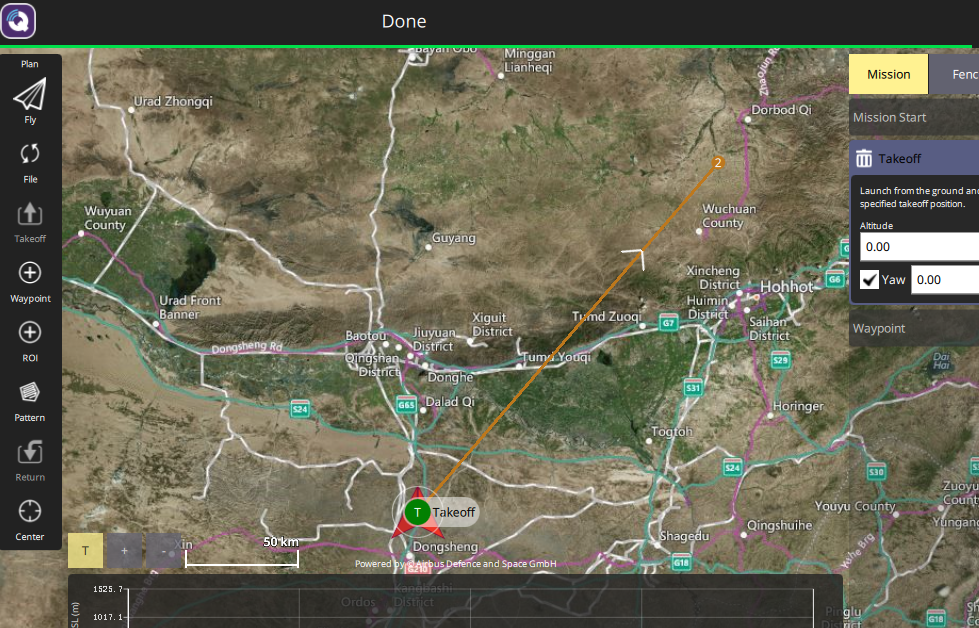979x628 pixels.
Task: Toggle the Yaw checkbox
Action: (x=869, y=279)
